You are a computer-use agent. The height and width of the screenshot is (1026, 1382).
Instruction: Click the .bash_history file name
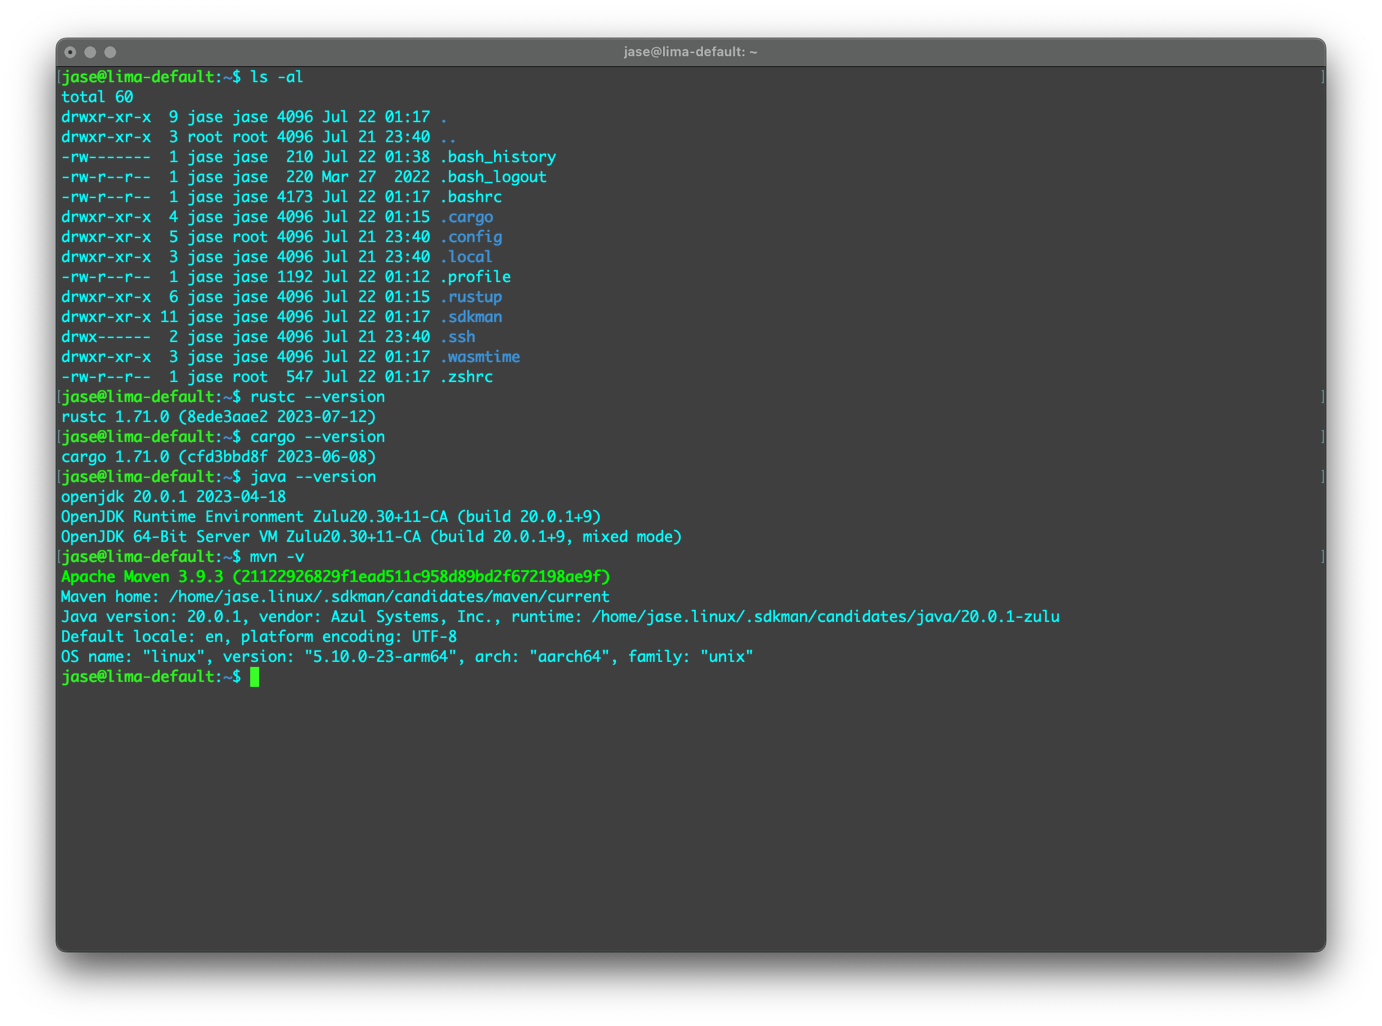[x=498, y=157]
